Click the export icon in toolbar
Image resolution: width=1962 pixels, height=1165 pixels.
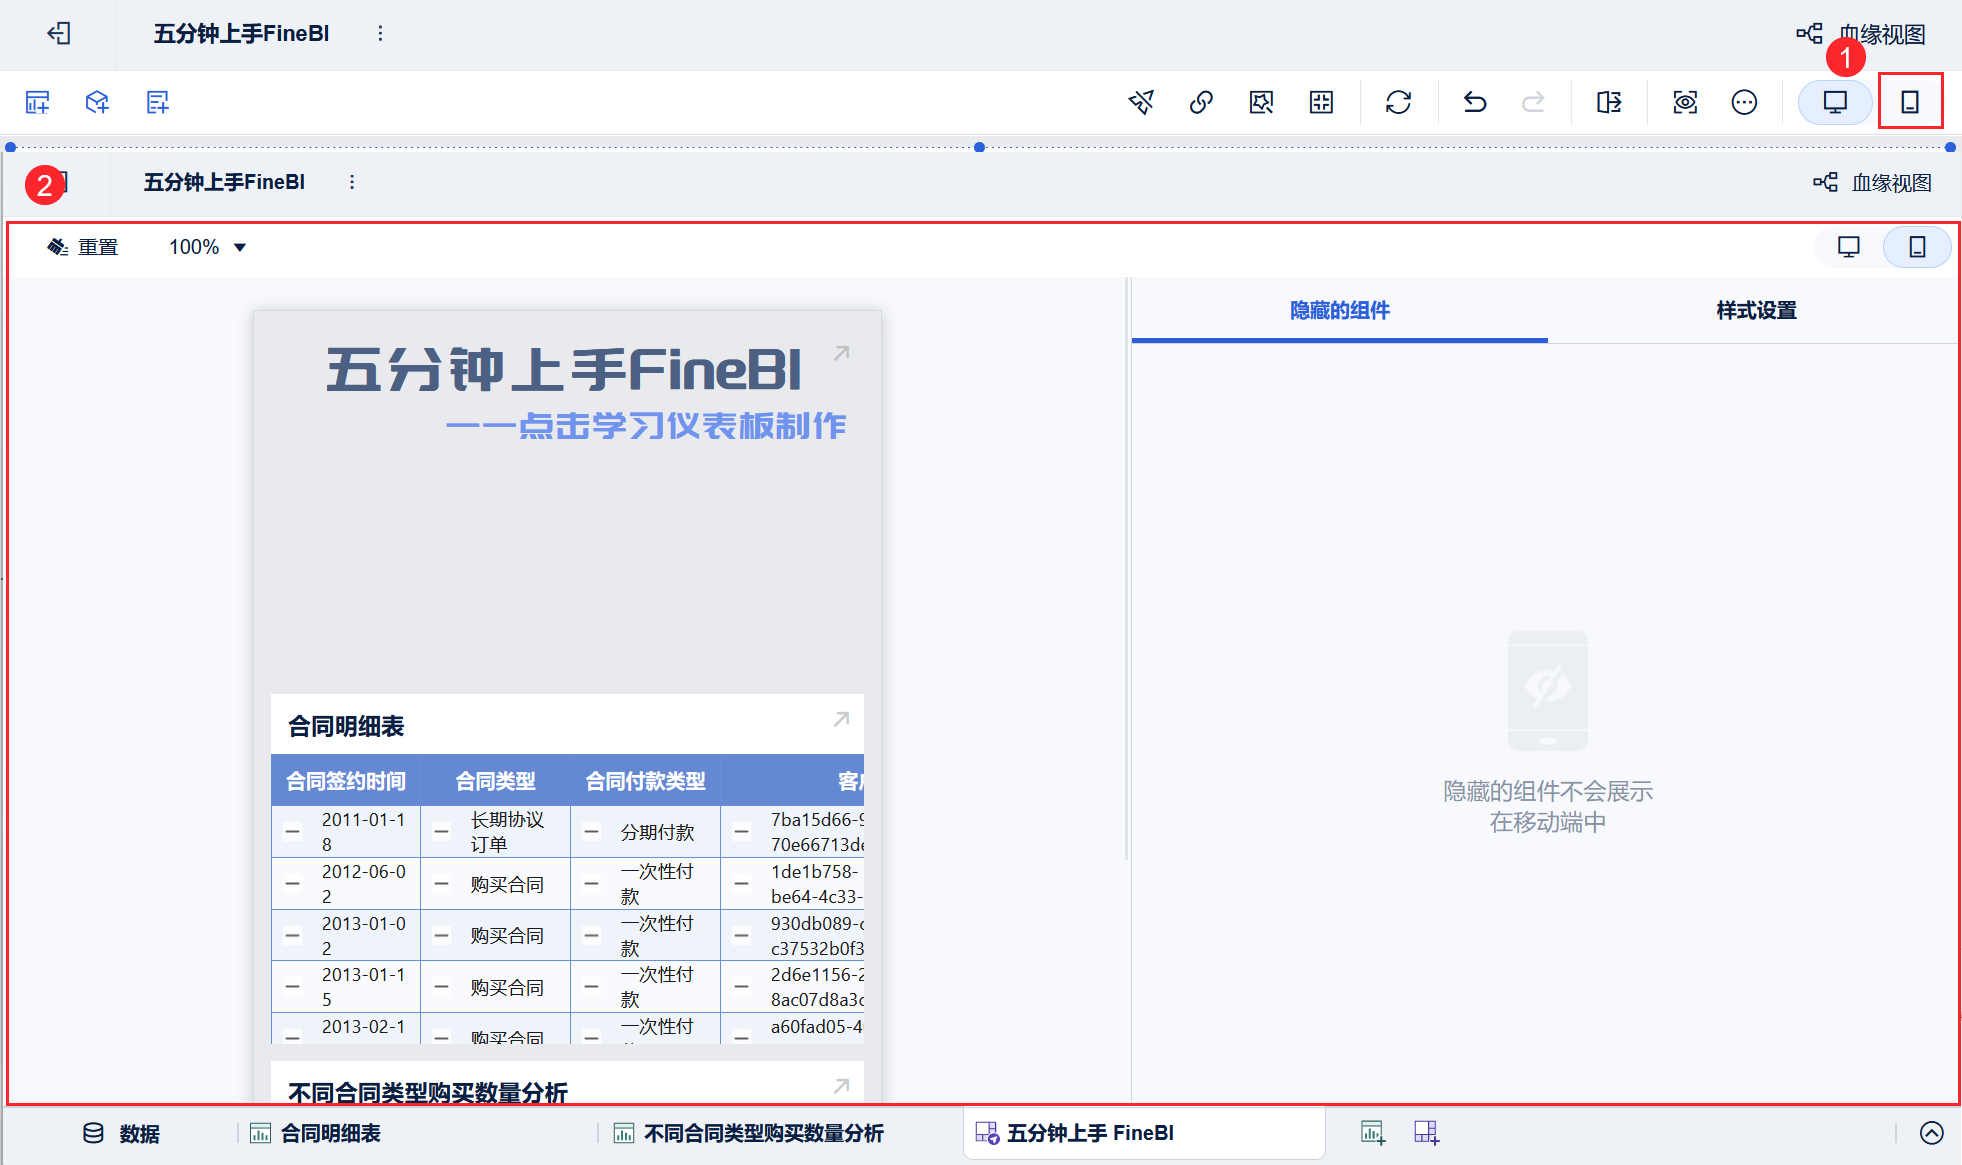1609,102
